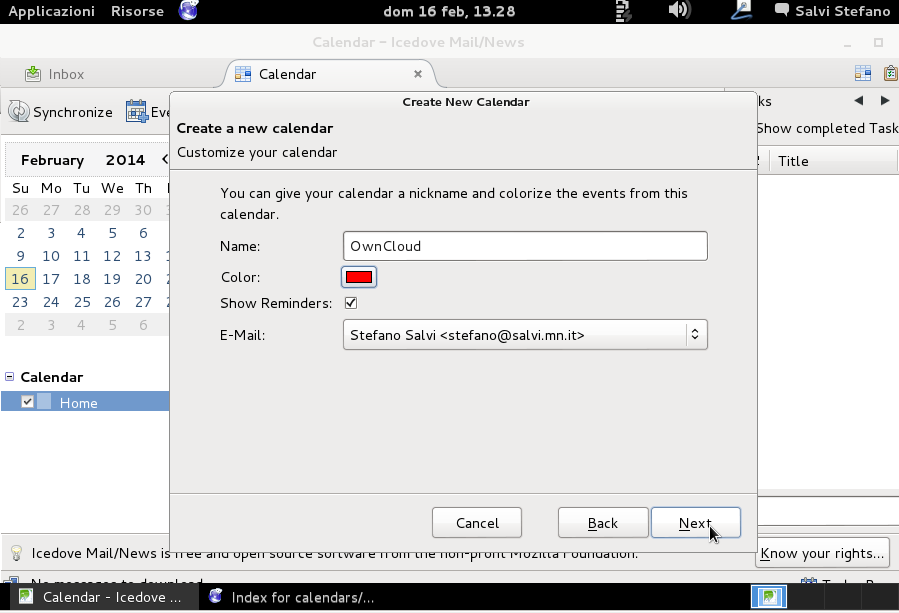The height and width of the screenshot is (613, 899).
Task: Click the volume speaker icon
Action: tap(679, 11)
